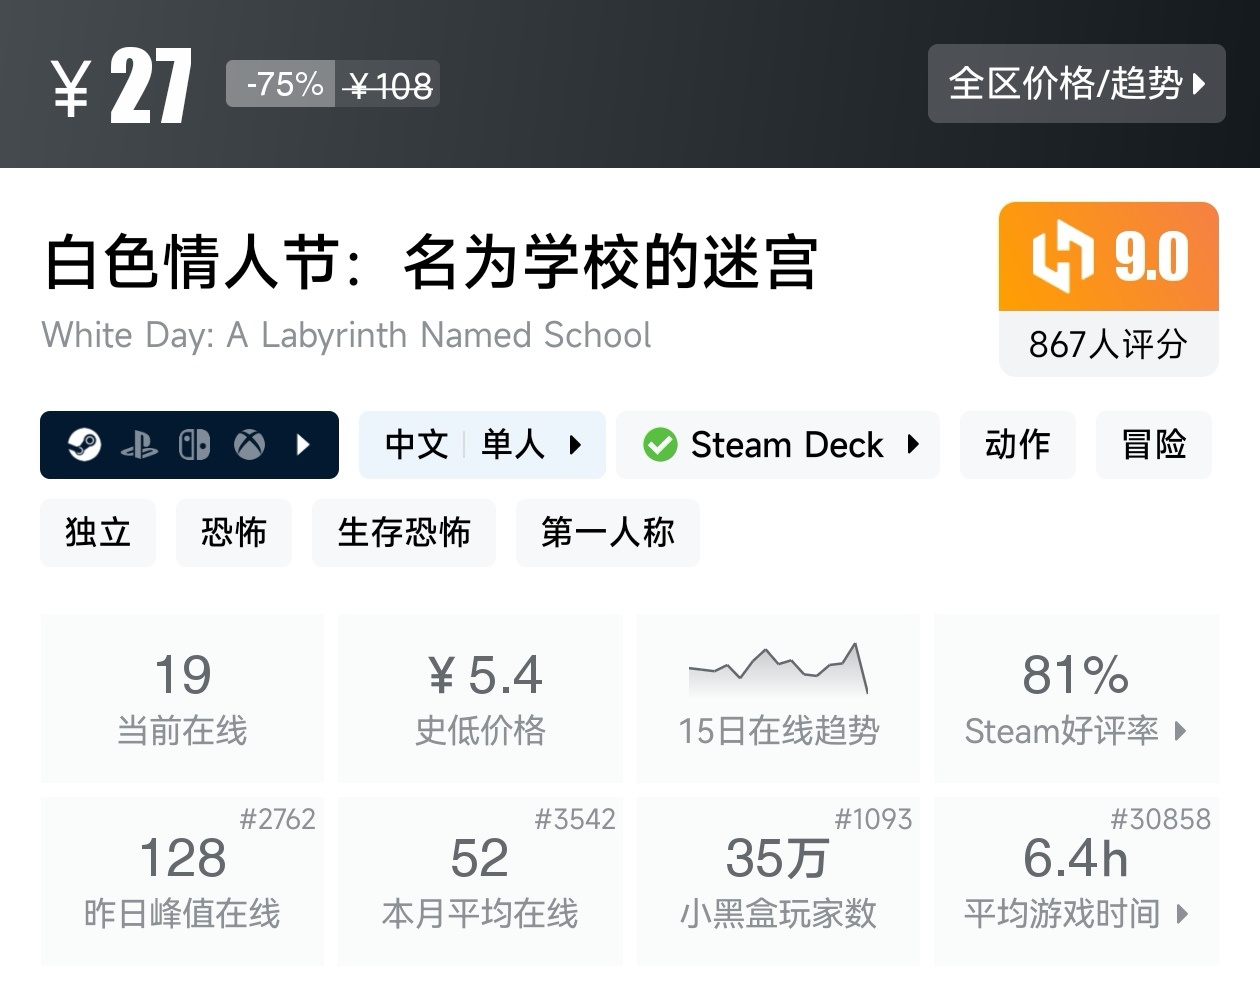1260x992 pixels.
Task: Click the Steam platform icon
Action: (84, 444)
